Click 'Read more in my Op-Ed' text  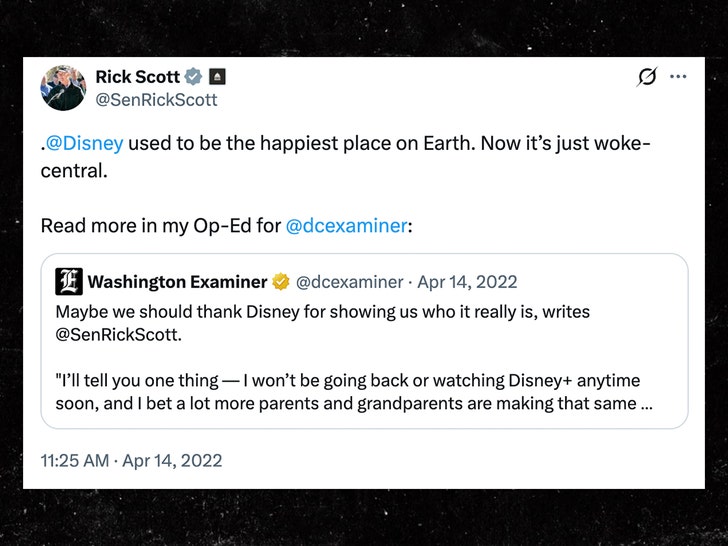click(x=160, y=225)
